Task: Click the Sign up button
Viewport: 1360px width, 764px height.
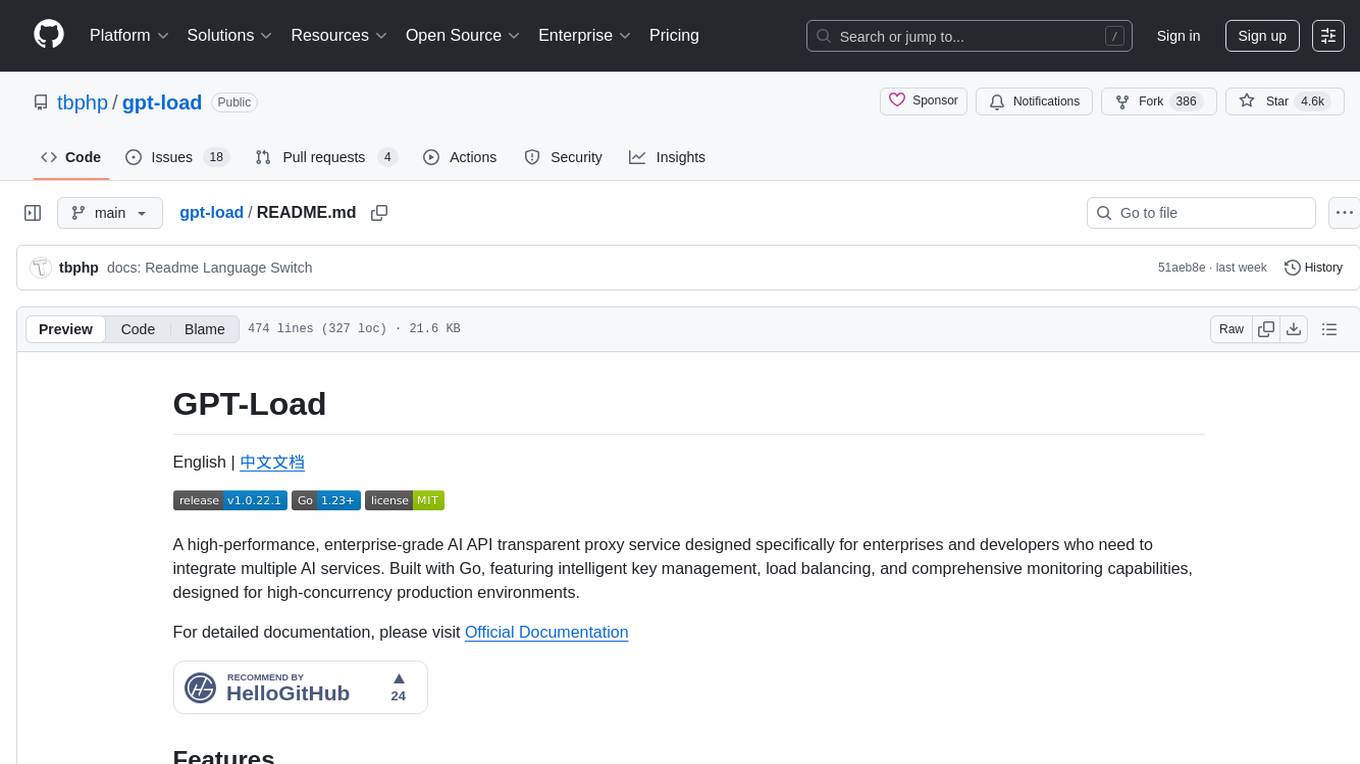Action: tap(1262, 36)
